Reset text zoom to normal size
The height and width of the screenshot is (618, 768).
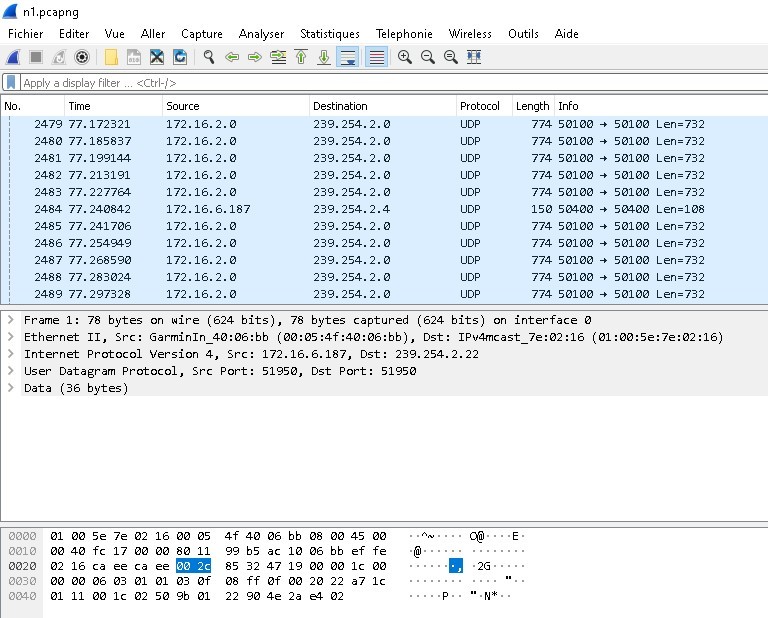tap(451, 57)
